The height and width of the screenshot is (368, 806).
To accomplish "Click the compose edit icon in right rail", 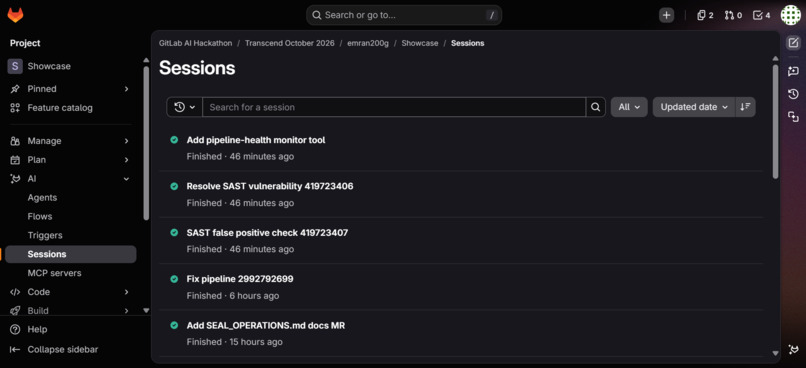I will click(x=793, y=43).
